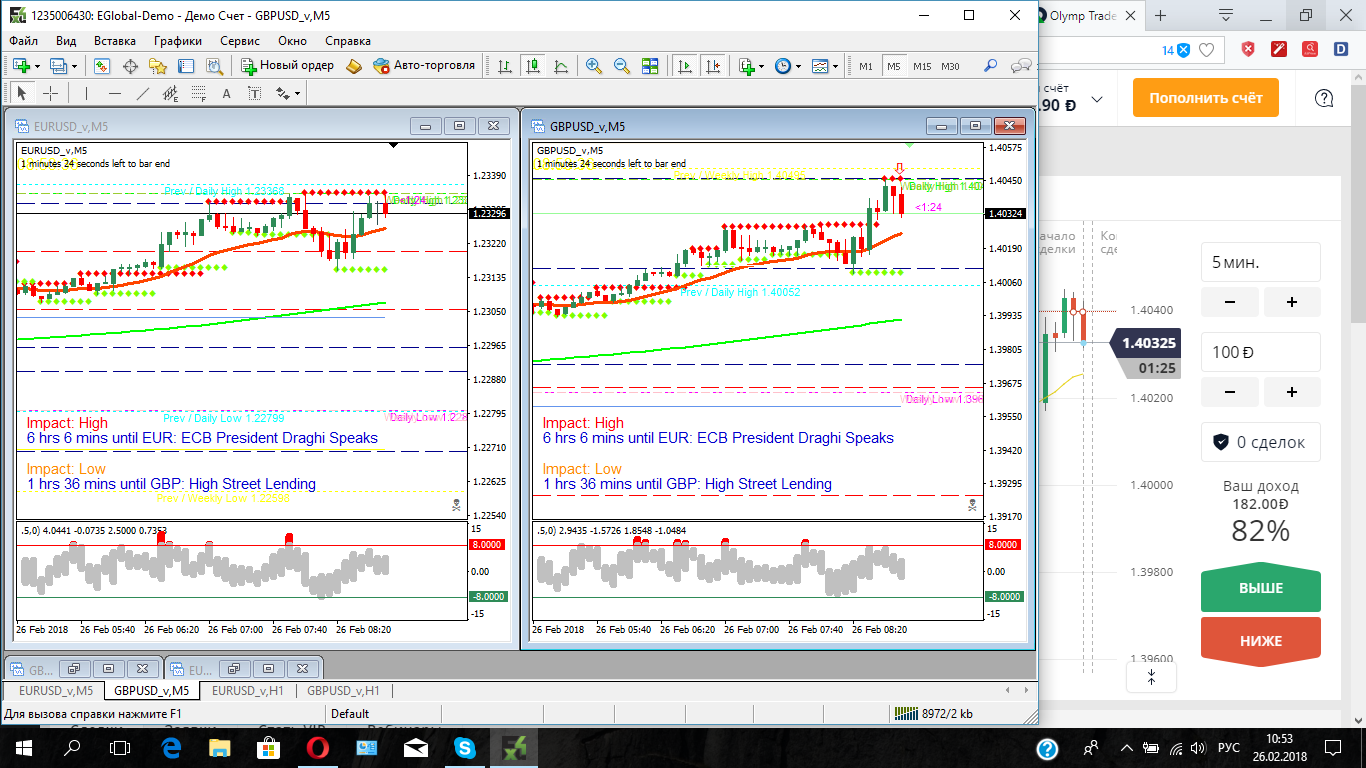Screen dimensions: 1366x768
Task: Click the Data Window crosshair-circle icon
Action: click(x=130, y=66)
